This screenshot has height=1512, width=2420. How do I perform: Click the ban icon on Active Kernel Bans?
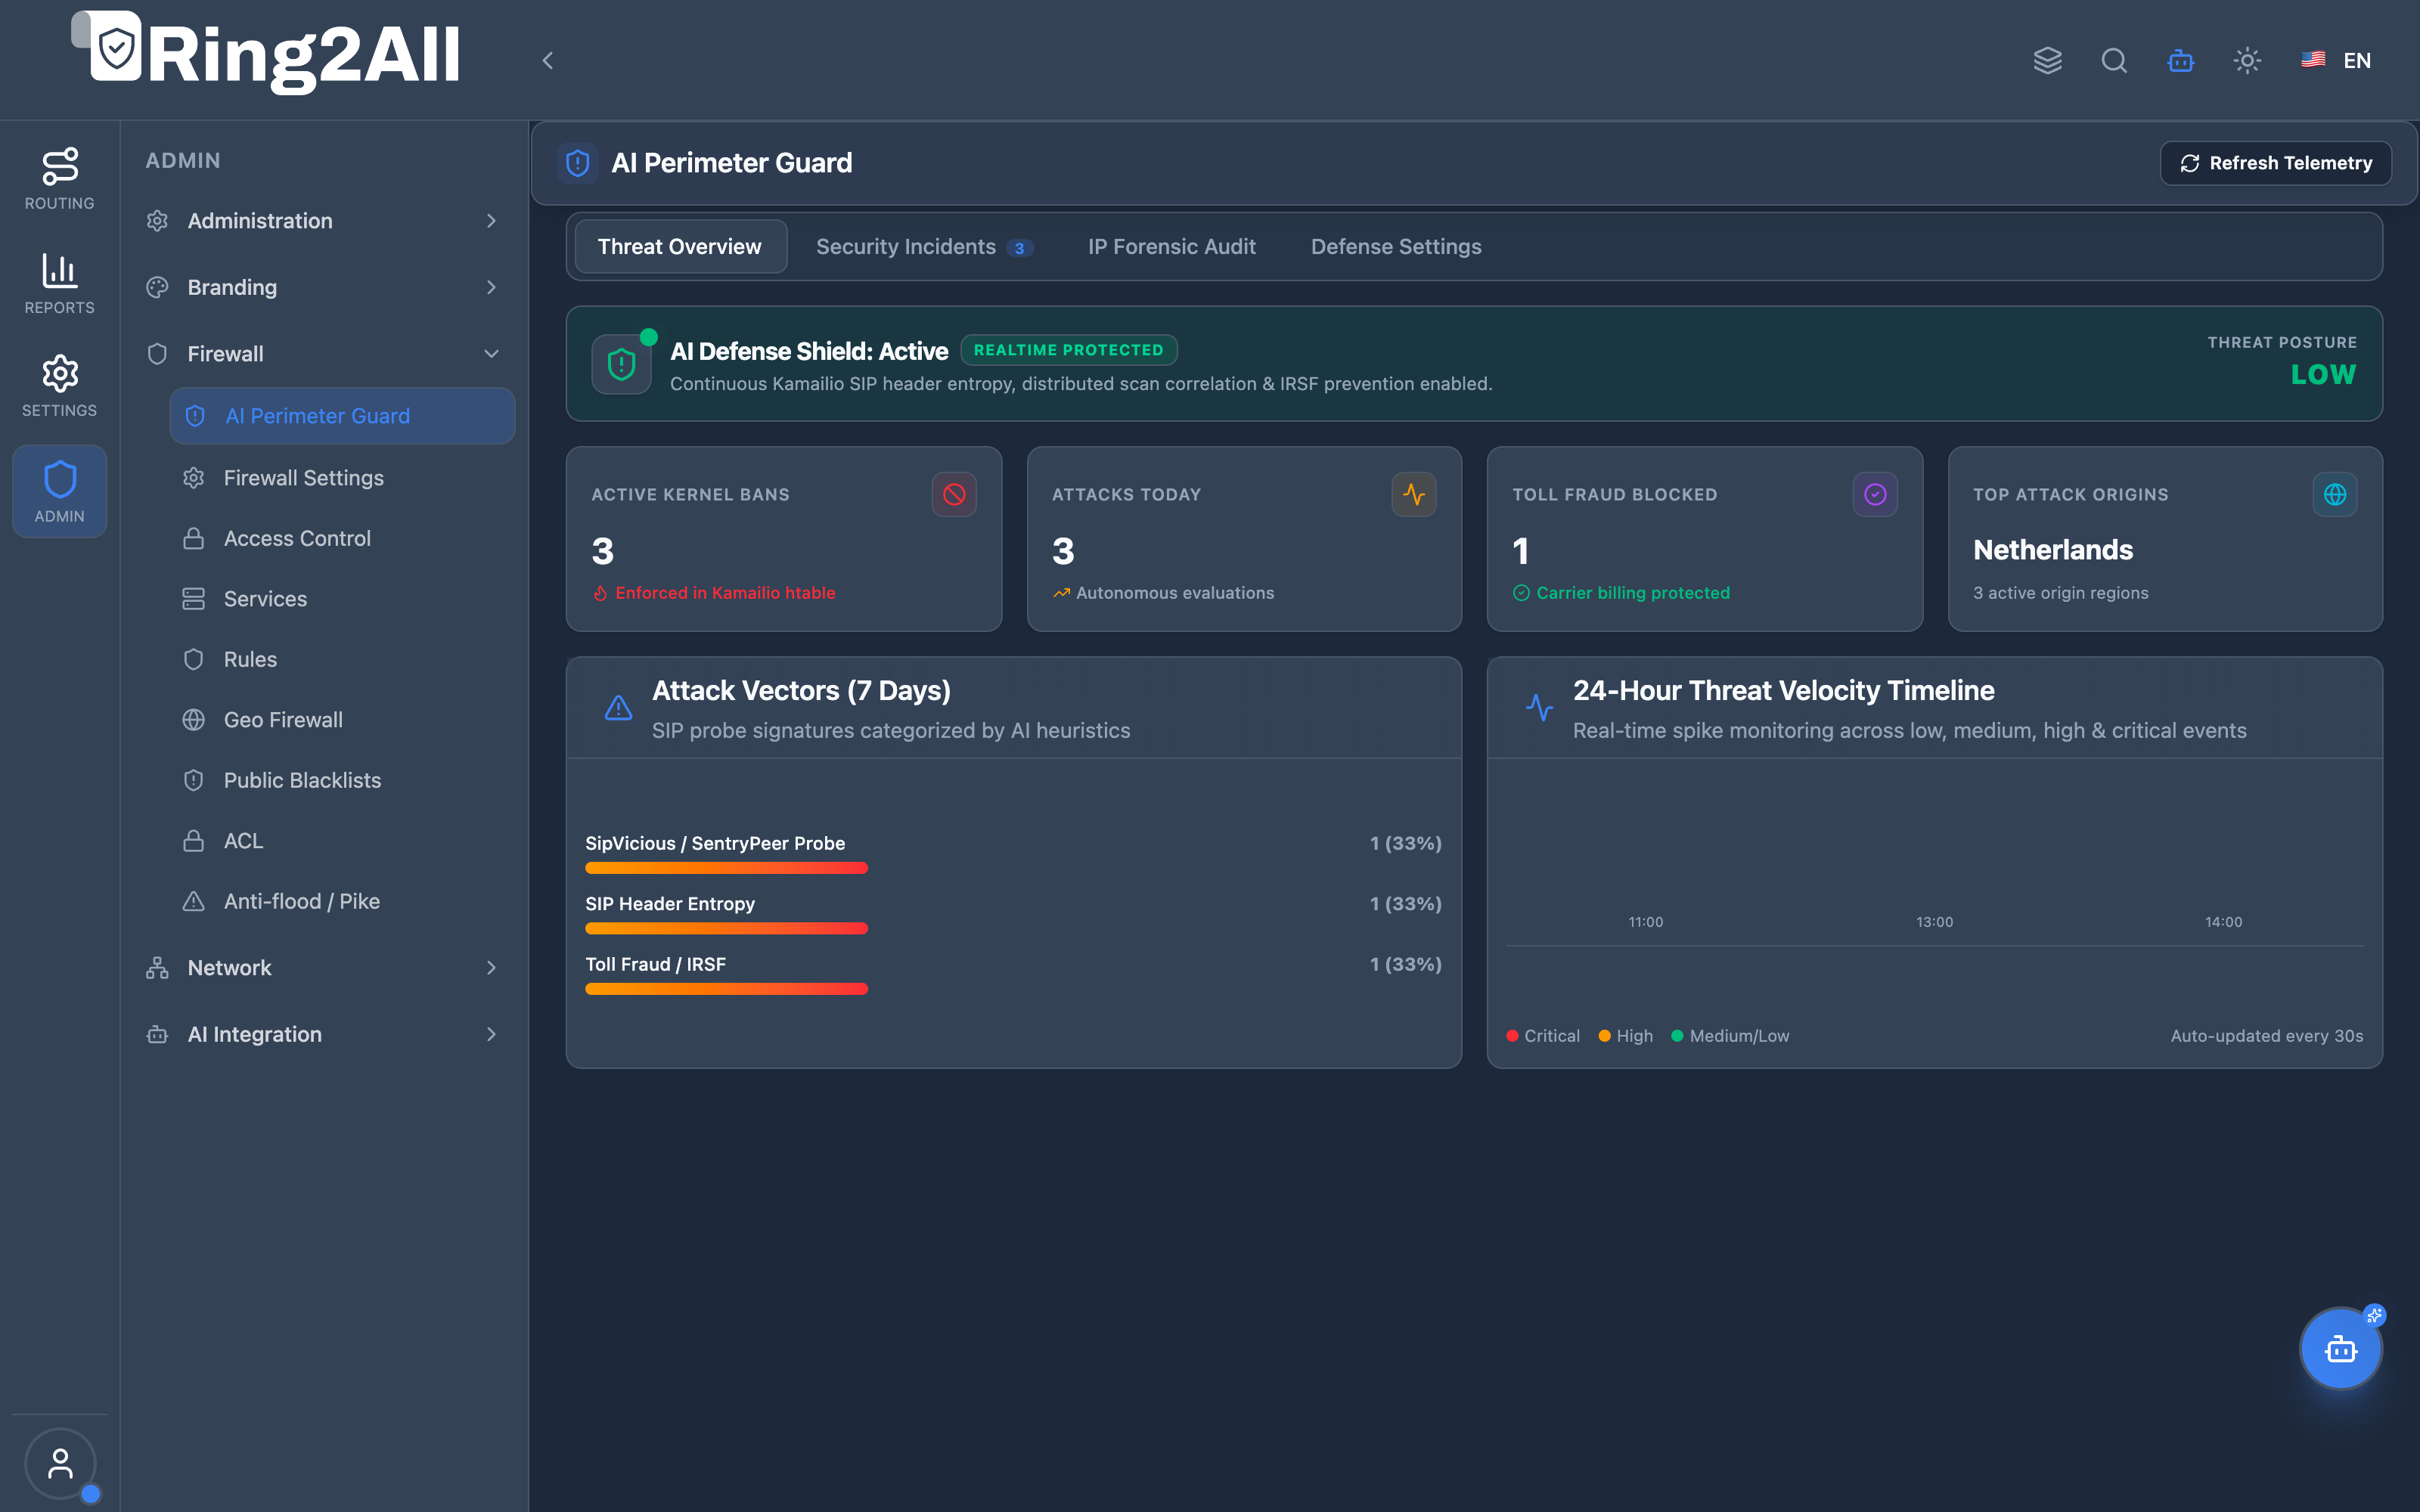[x=954, y=494]
